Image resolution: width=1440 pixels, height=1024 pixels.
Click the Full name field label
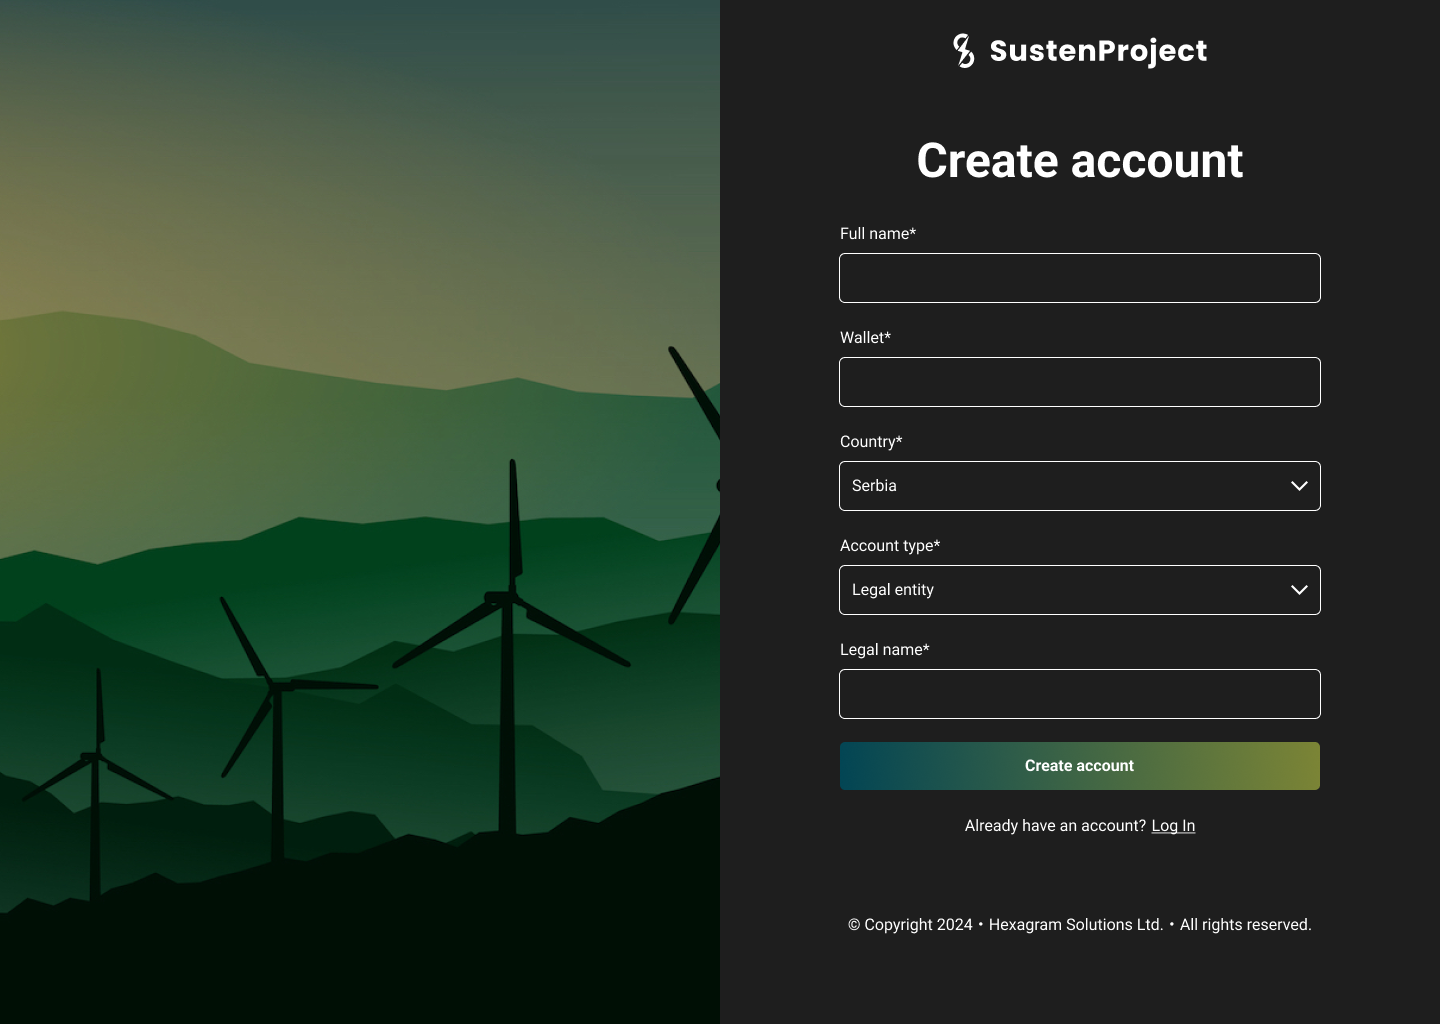coord(877,234)
